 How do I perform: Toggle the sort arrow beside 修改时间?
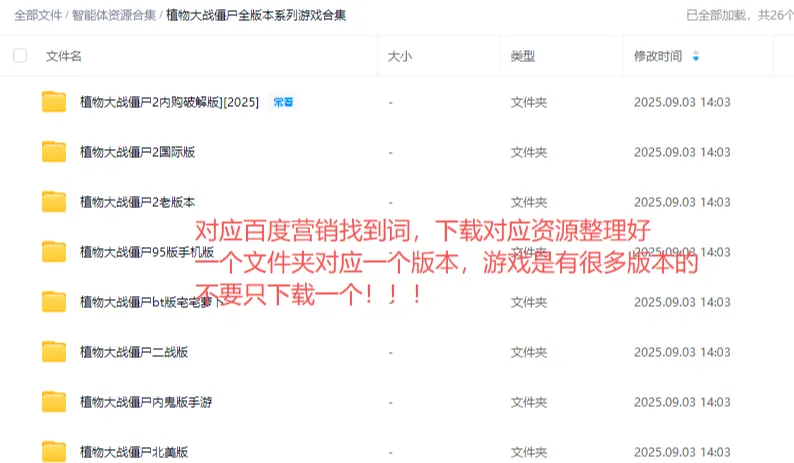pyautogui.click(x=696, y=56)
